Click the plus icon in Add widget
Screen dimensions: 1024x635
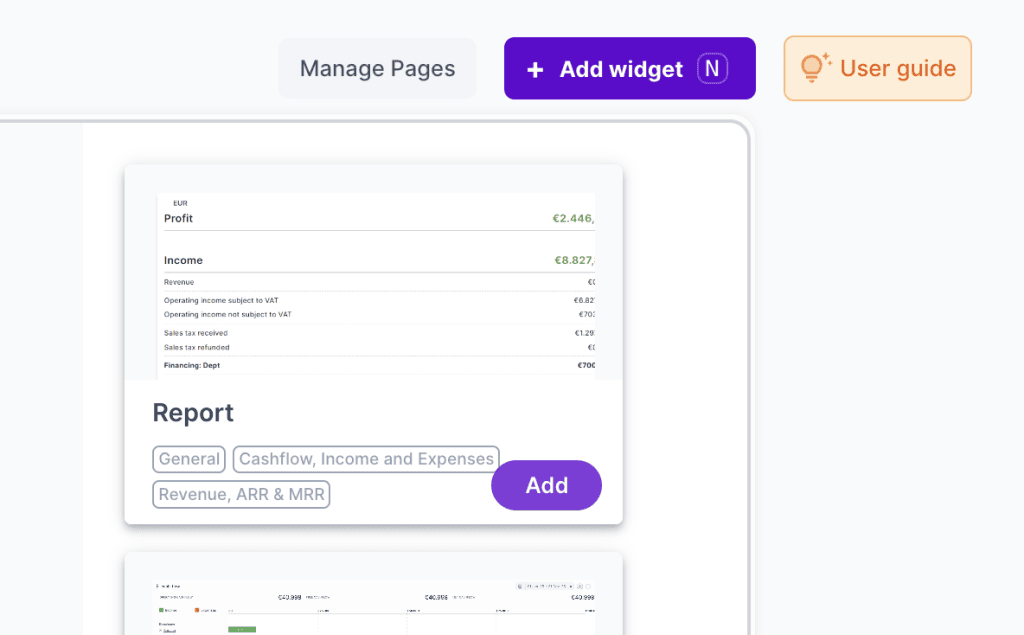point(535,69)
